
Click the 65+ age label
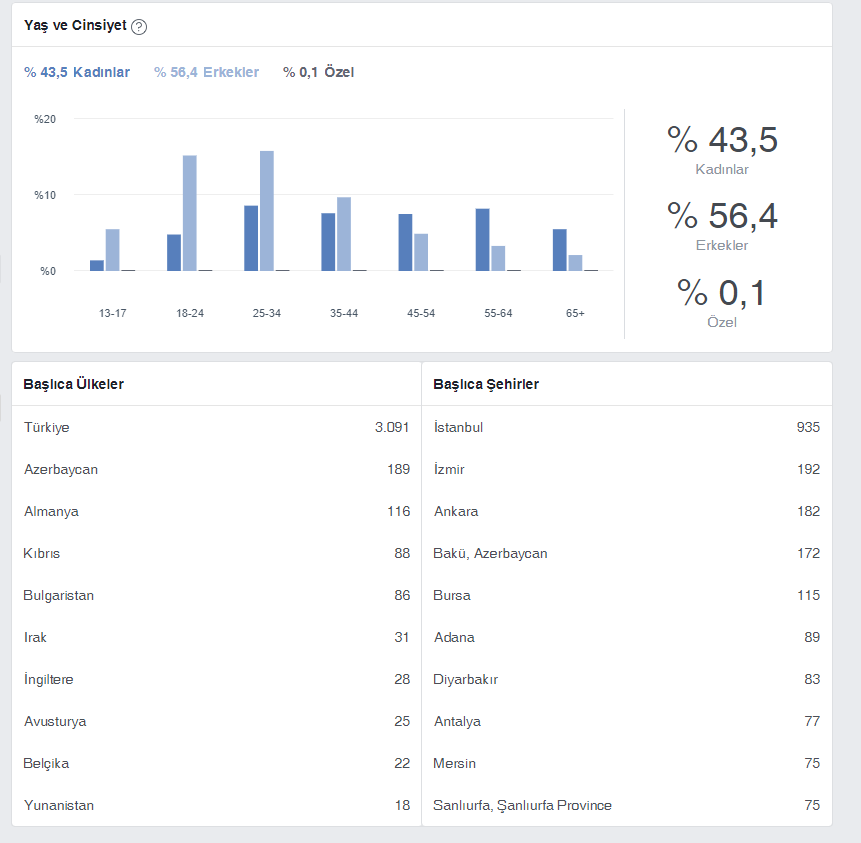click(x=575, y=314)
